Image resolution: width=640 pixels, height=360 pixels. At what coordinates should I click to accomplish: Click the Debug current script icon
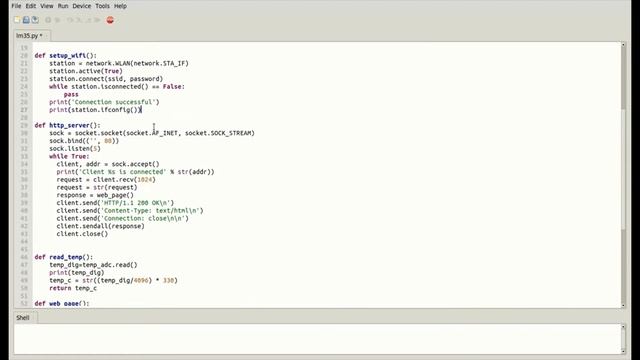58,20
